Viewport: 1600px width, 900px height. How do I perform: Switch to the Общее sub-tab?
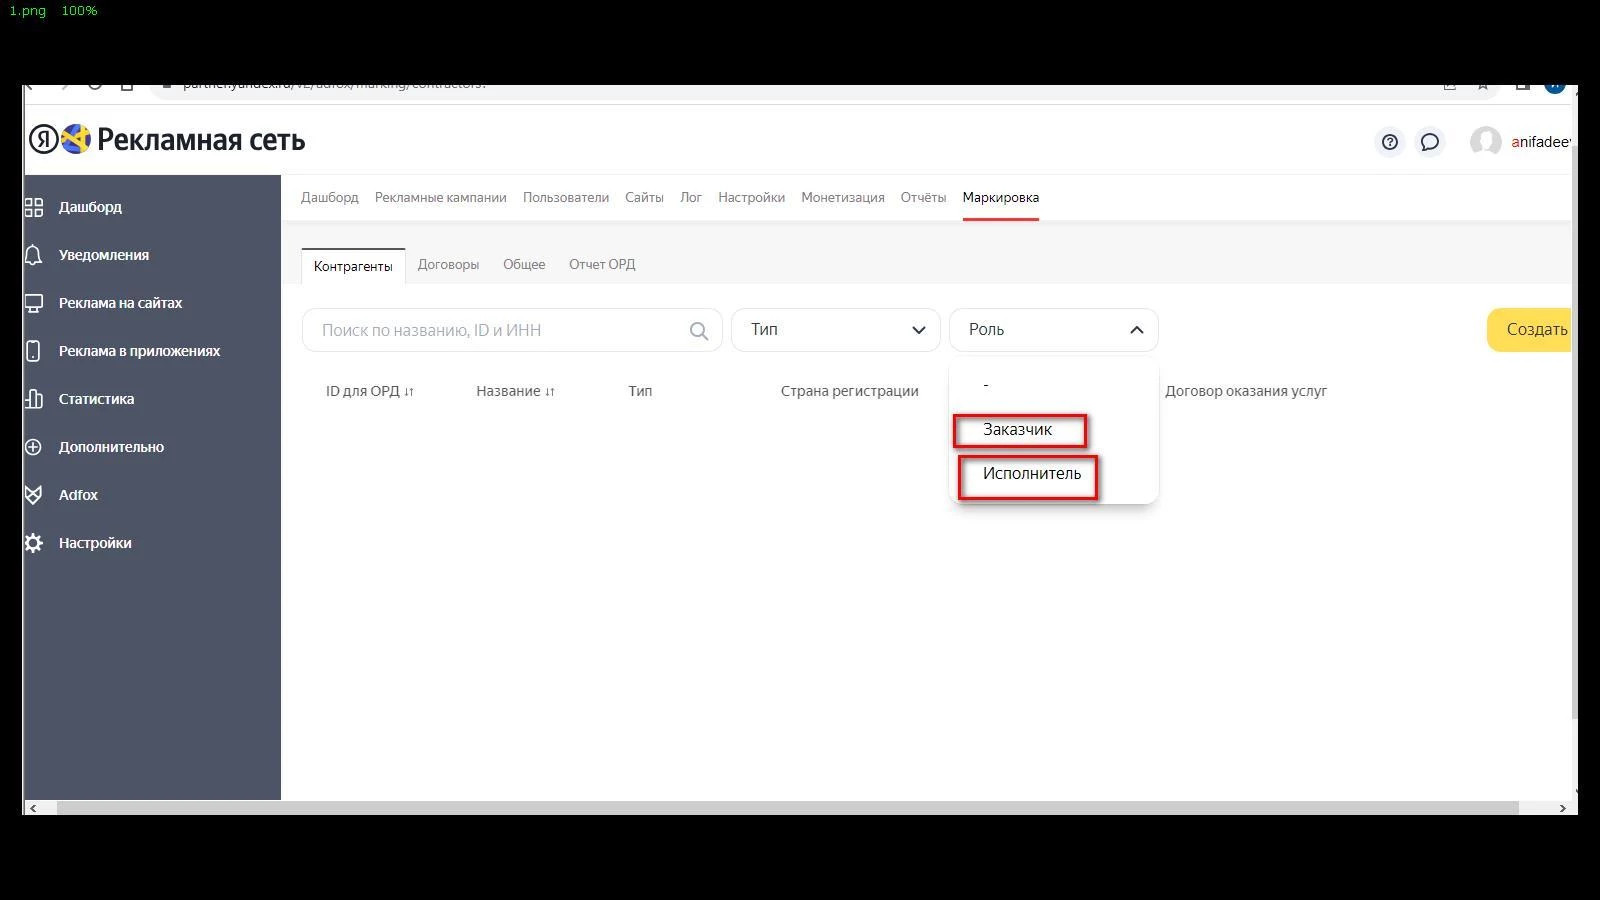[x=524, y=265]
